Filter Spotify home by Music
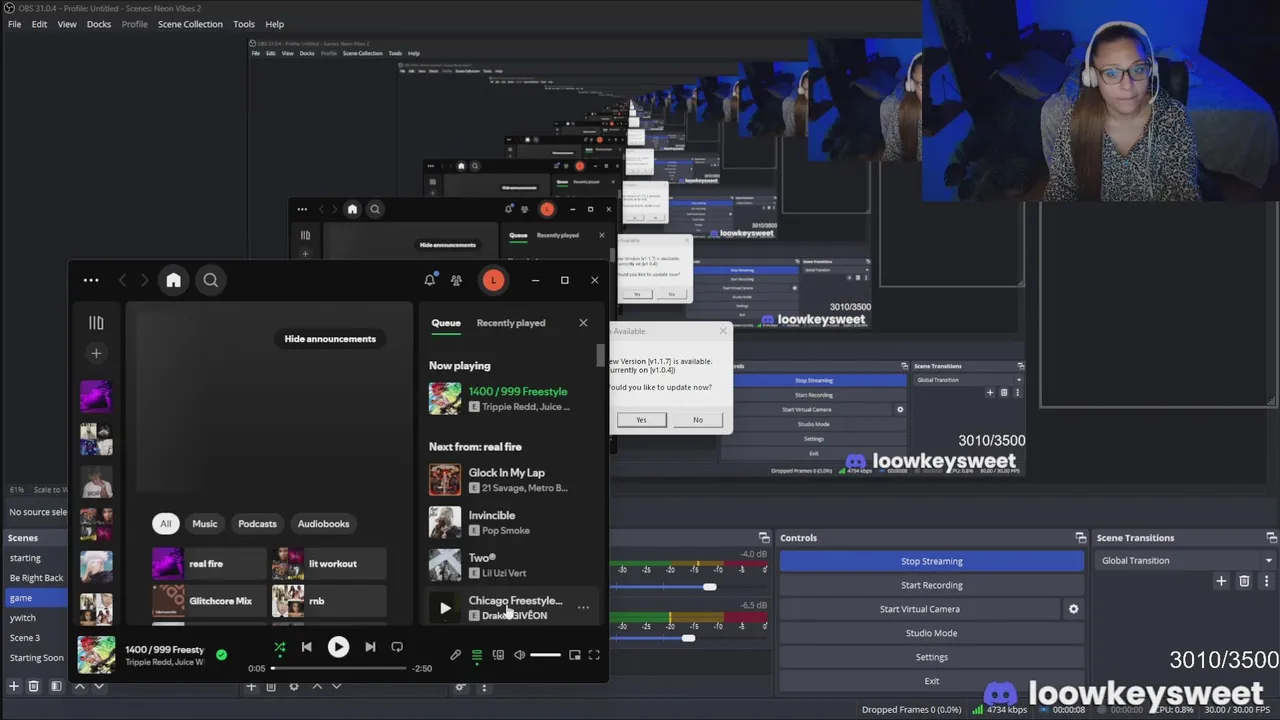The image size is (1280, 720). (x=205, y=524)
